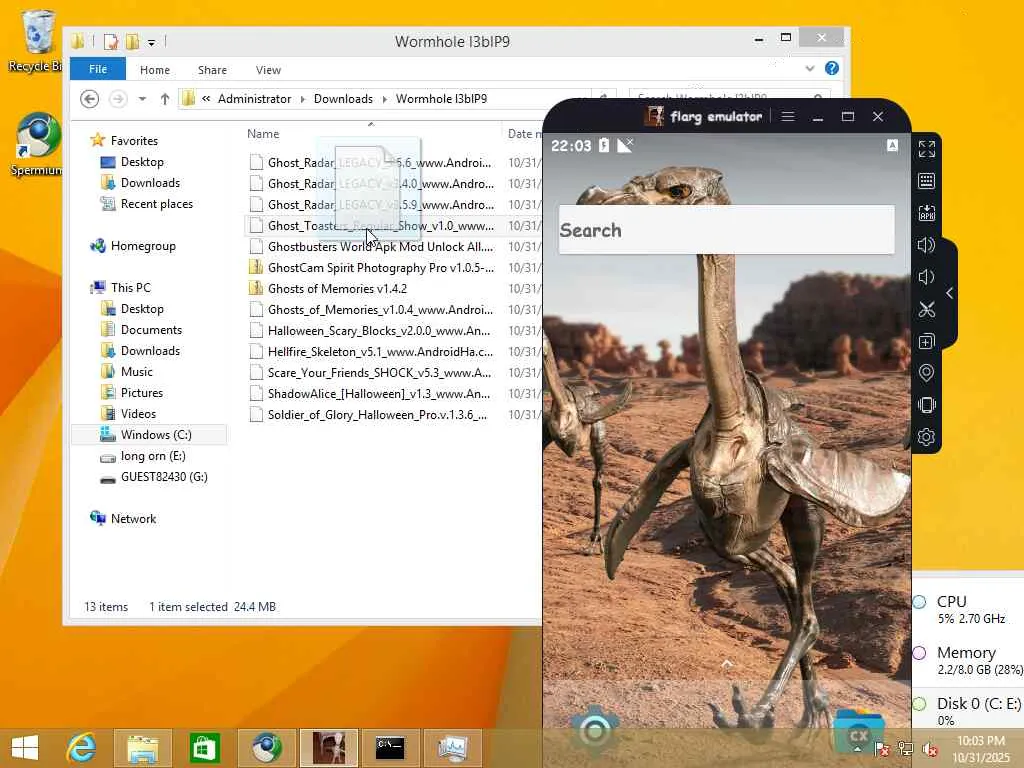Expand the app drawer up-arrow in emulator

[727, 664]
